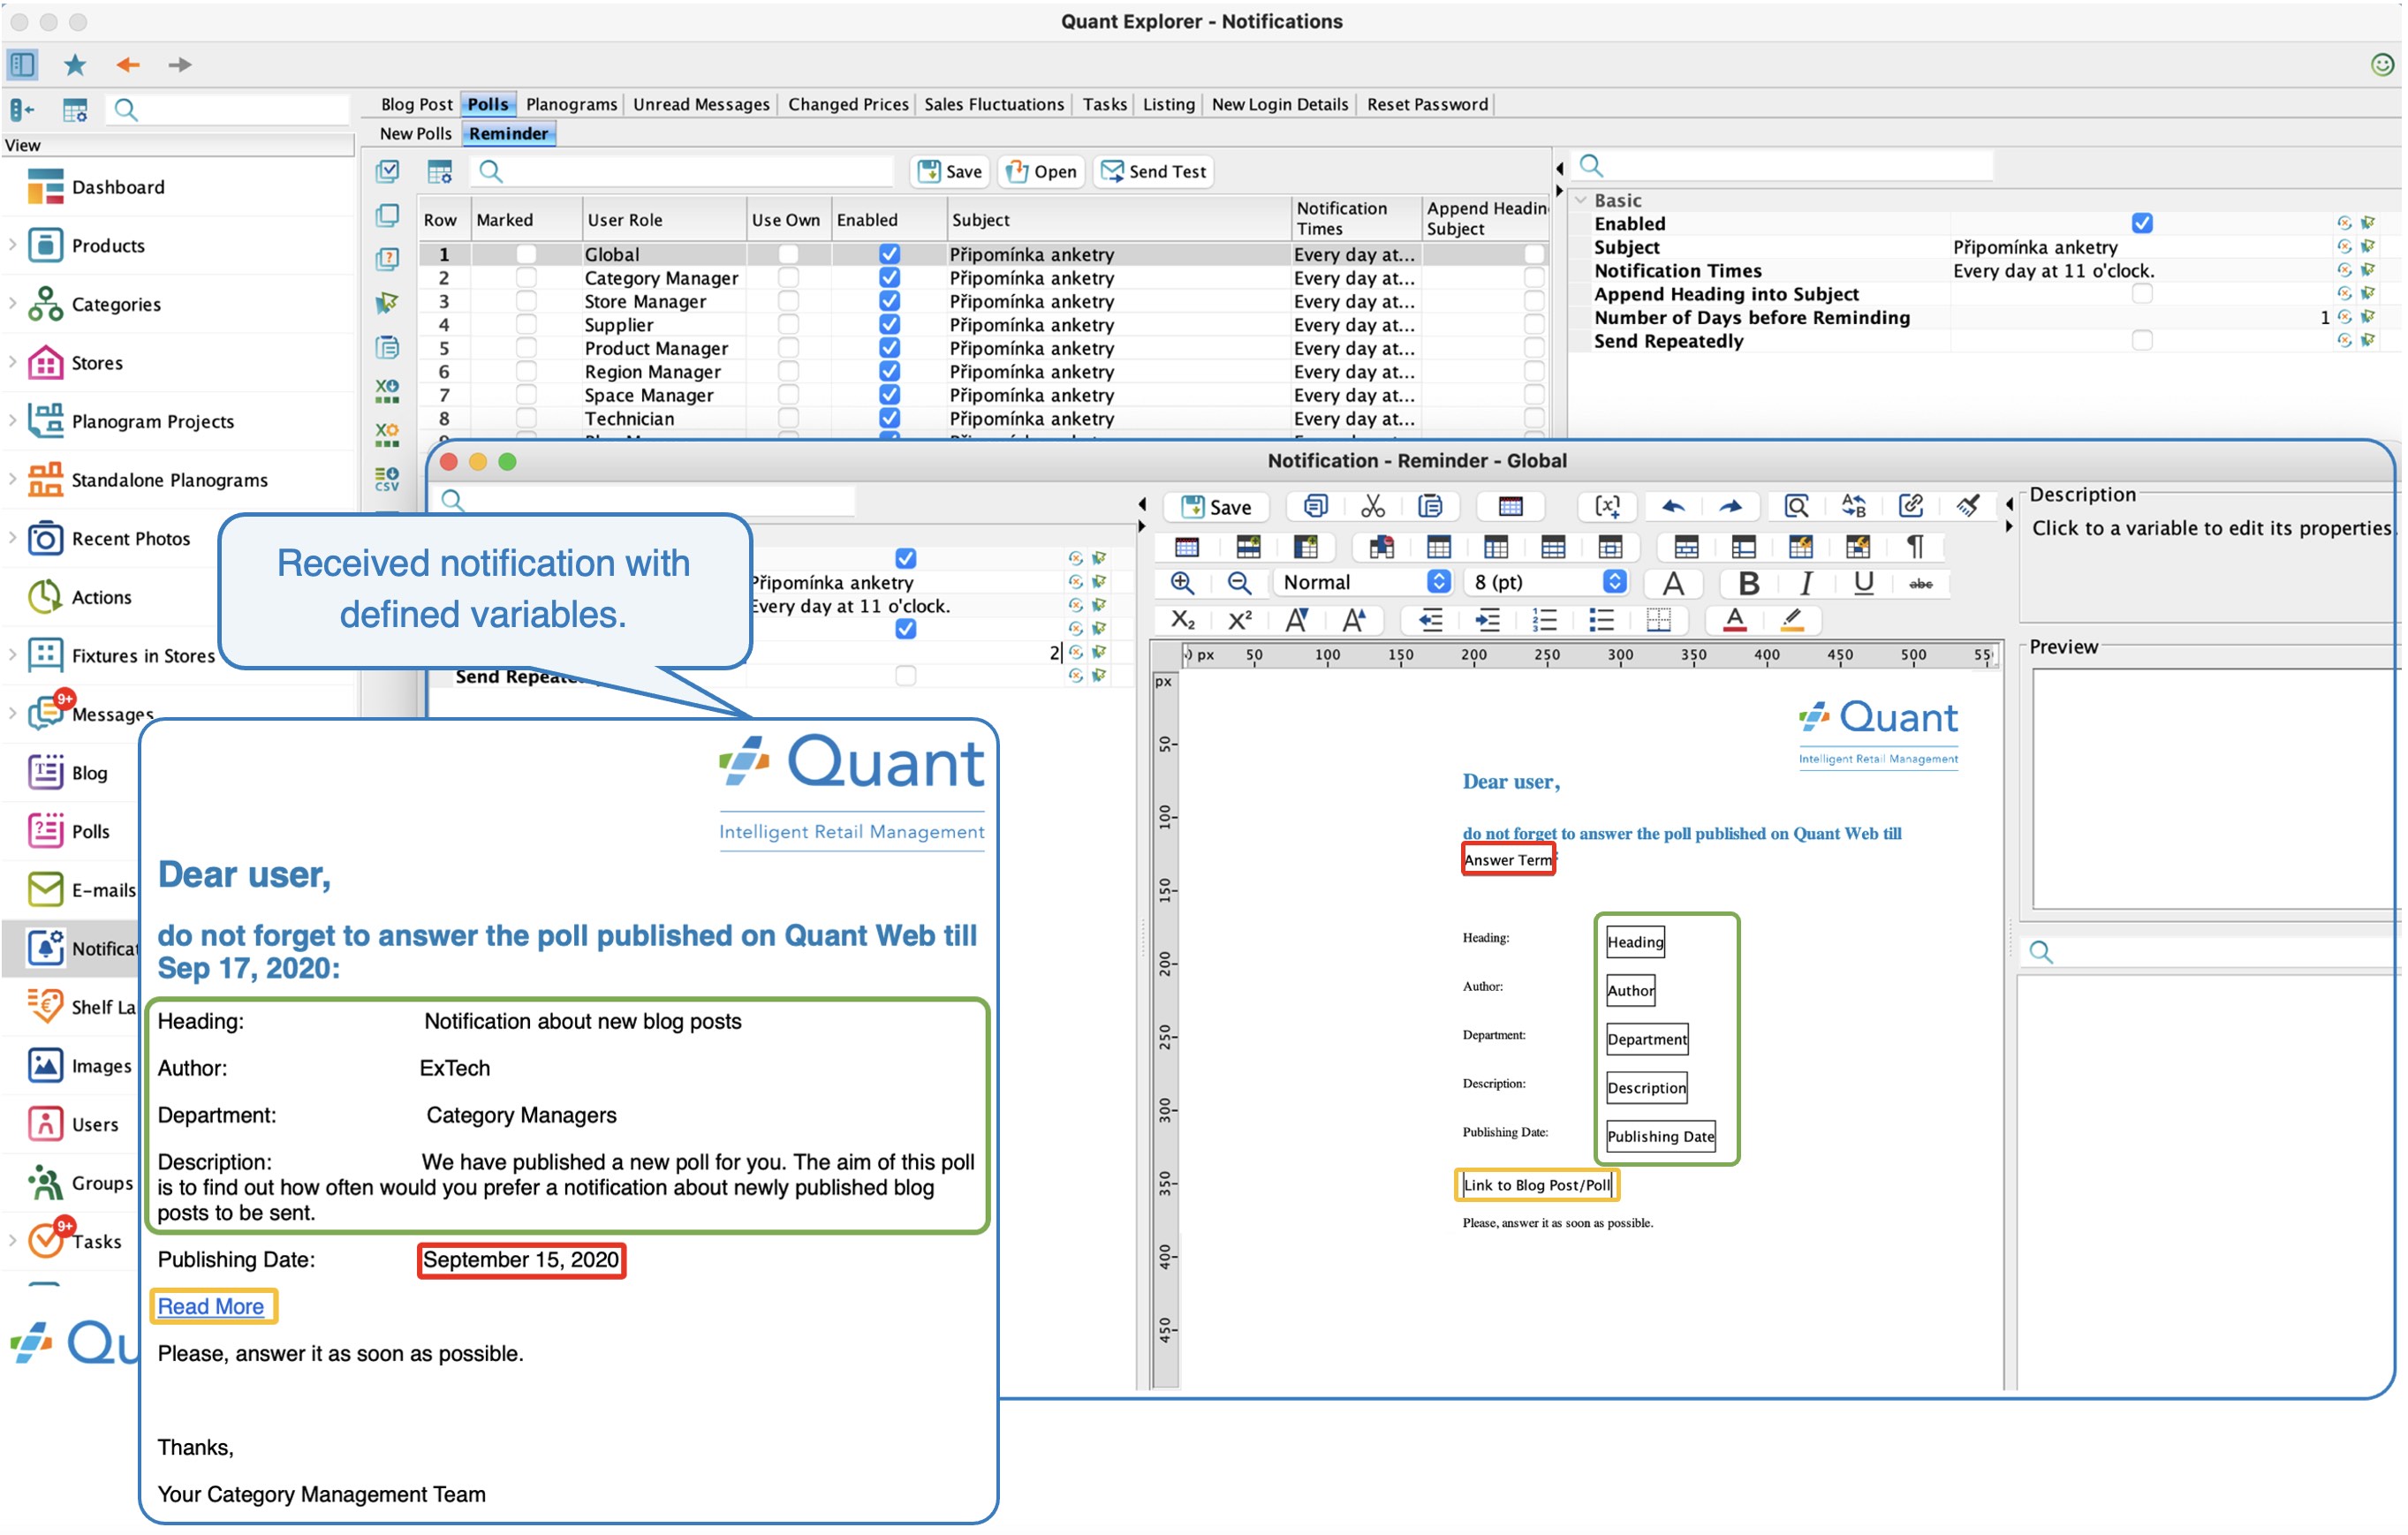Click Save in the Notification editor window
The image size is (2408, 1535).
click(1216, 508)
